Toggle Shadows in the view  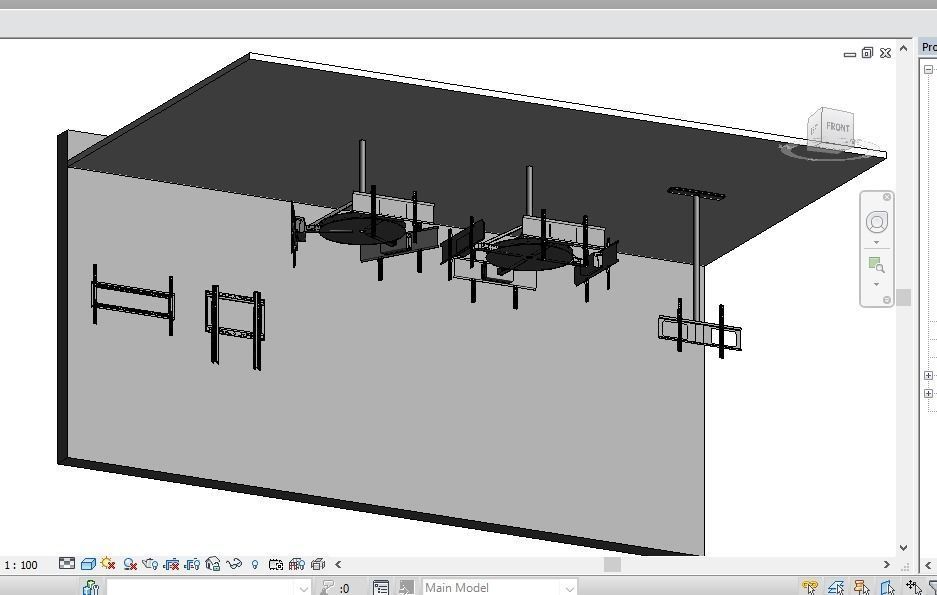129,564
